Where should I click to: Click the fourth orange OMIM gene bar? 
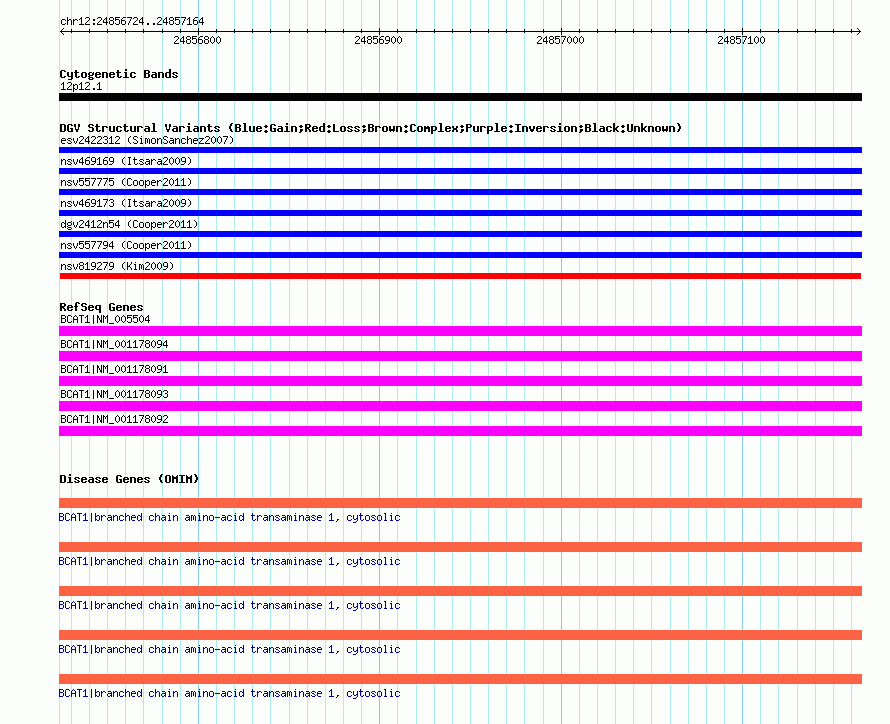[x=460, y=635]
